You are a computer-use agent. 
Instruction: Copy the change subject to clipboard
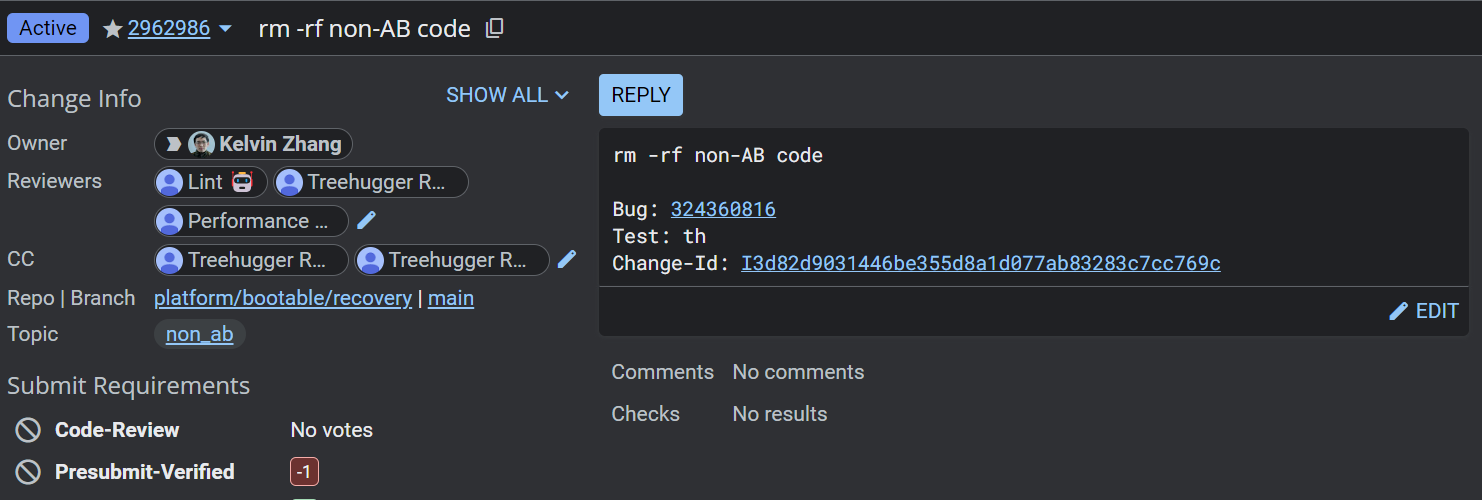pos(494,29)
